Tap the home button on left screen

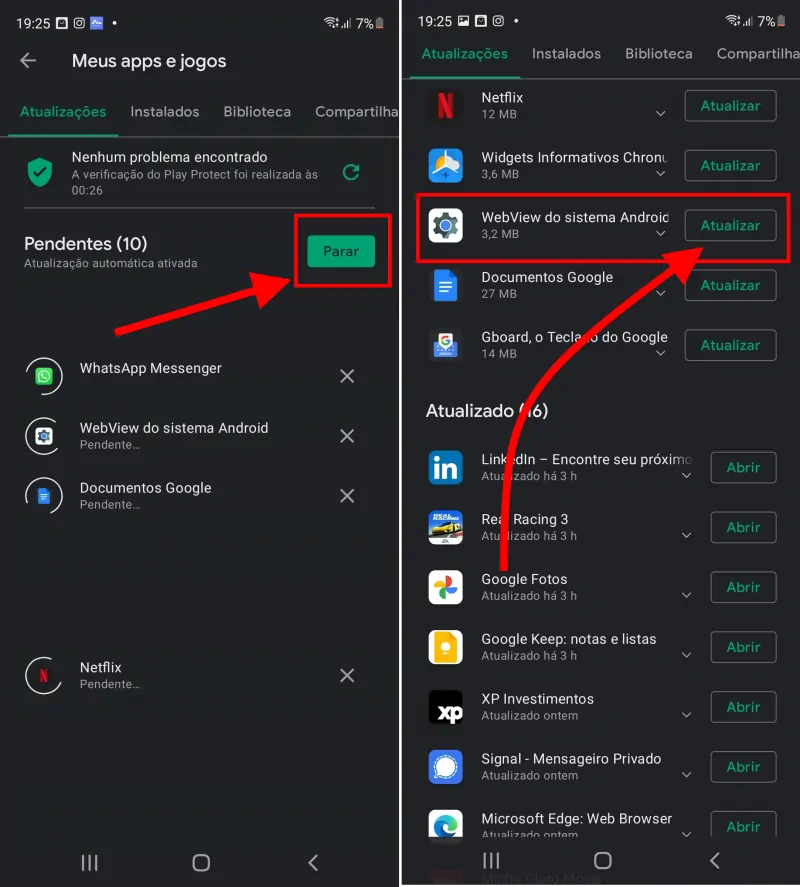pos(201,863)
